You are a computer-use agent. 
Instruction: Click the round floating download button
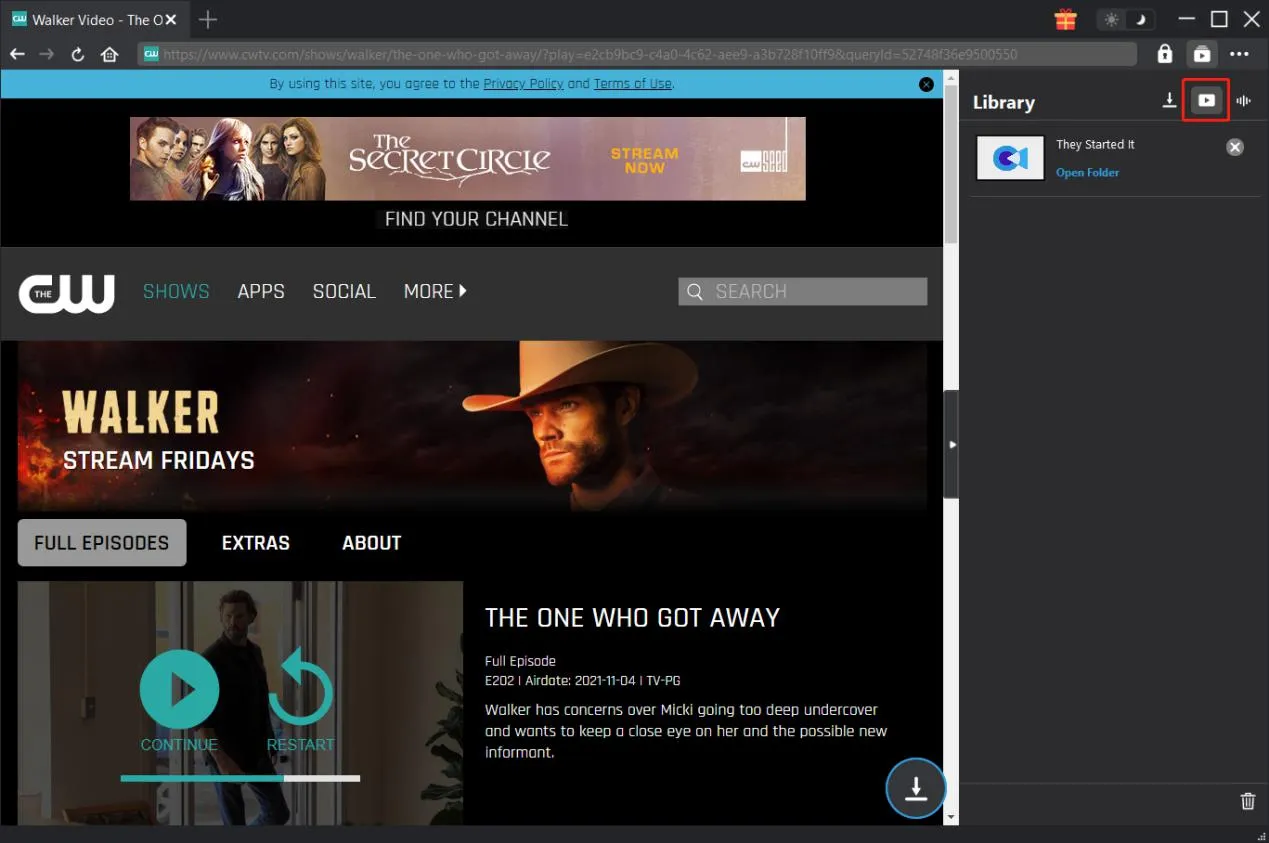pos(915,789)
